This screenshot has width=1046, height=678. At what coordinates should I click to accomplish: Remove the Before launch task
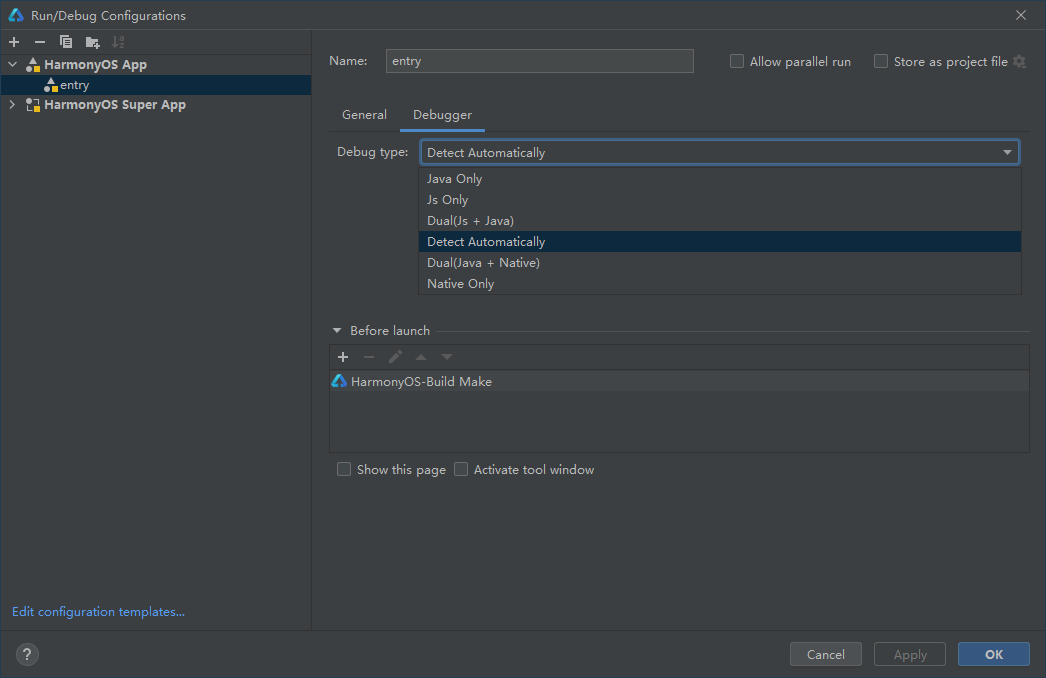(369, 357)
